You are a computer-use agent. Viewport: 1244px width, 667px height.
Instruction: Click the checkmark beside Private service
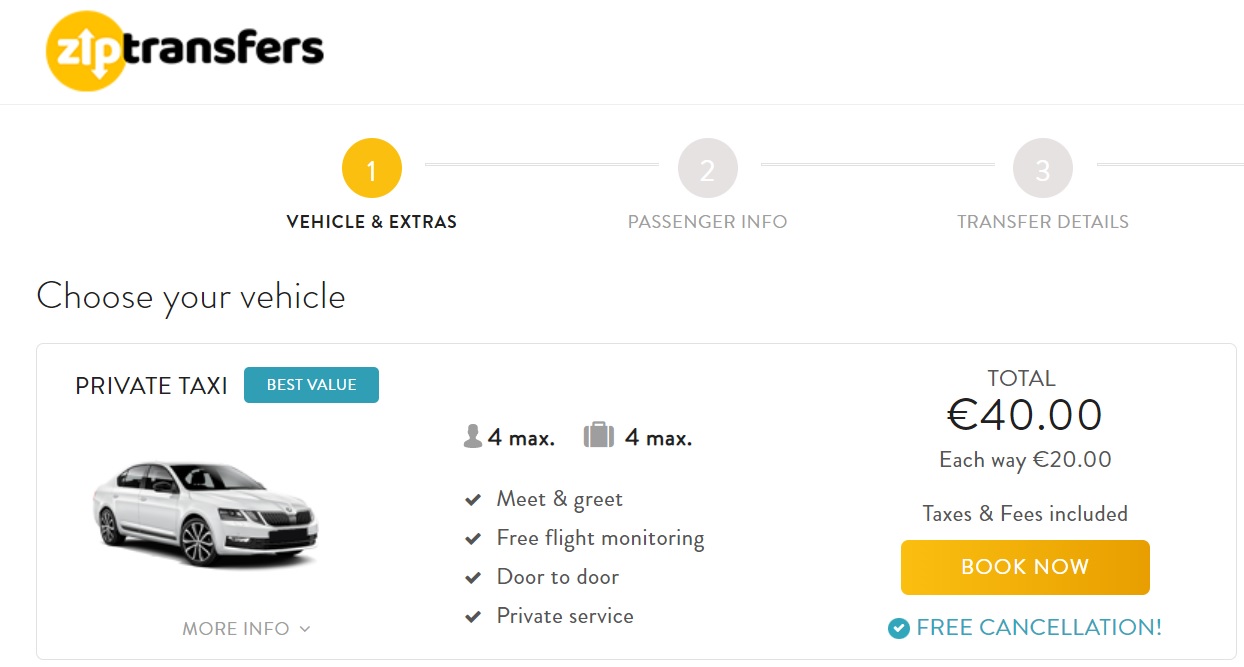pos(473,617)
